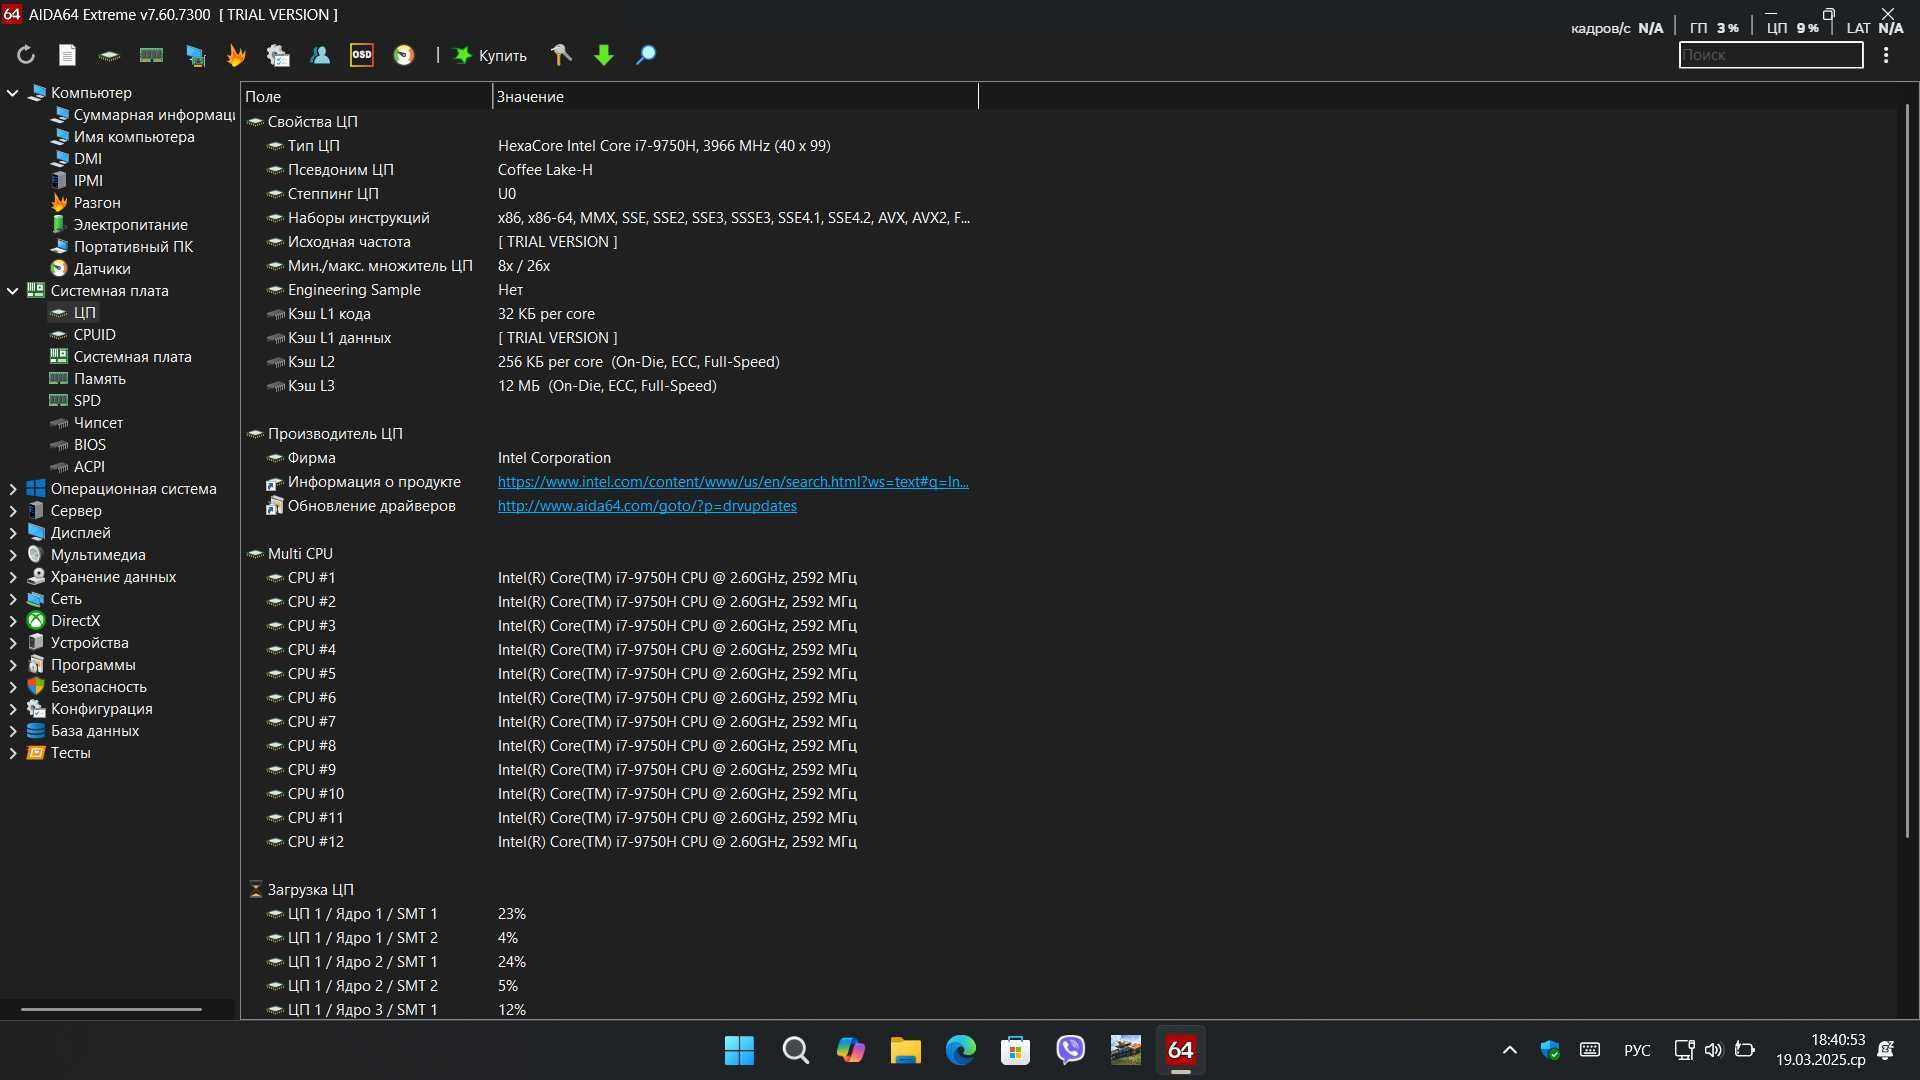1920x1080 pixels.
Task: Open Microsoft Edge from the taskbar
Action: [x=960, y=1050]
